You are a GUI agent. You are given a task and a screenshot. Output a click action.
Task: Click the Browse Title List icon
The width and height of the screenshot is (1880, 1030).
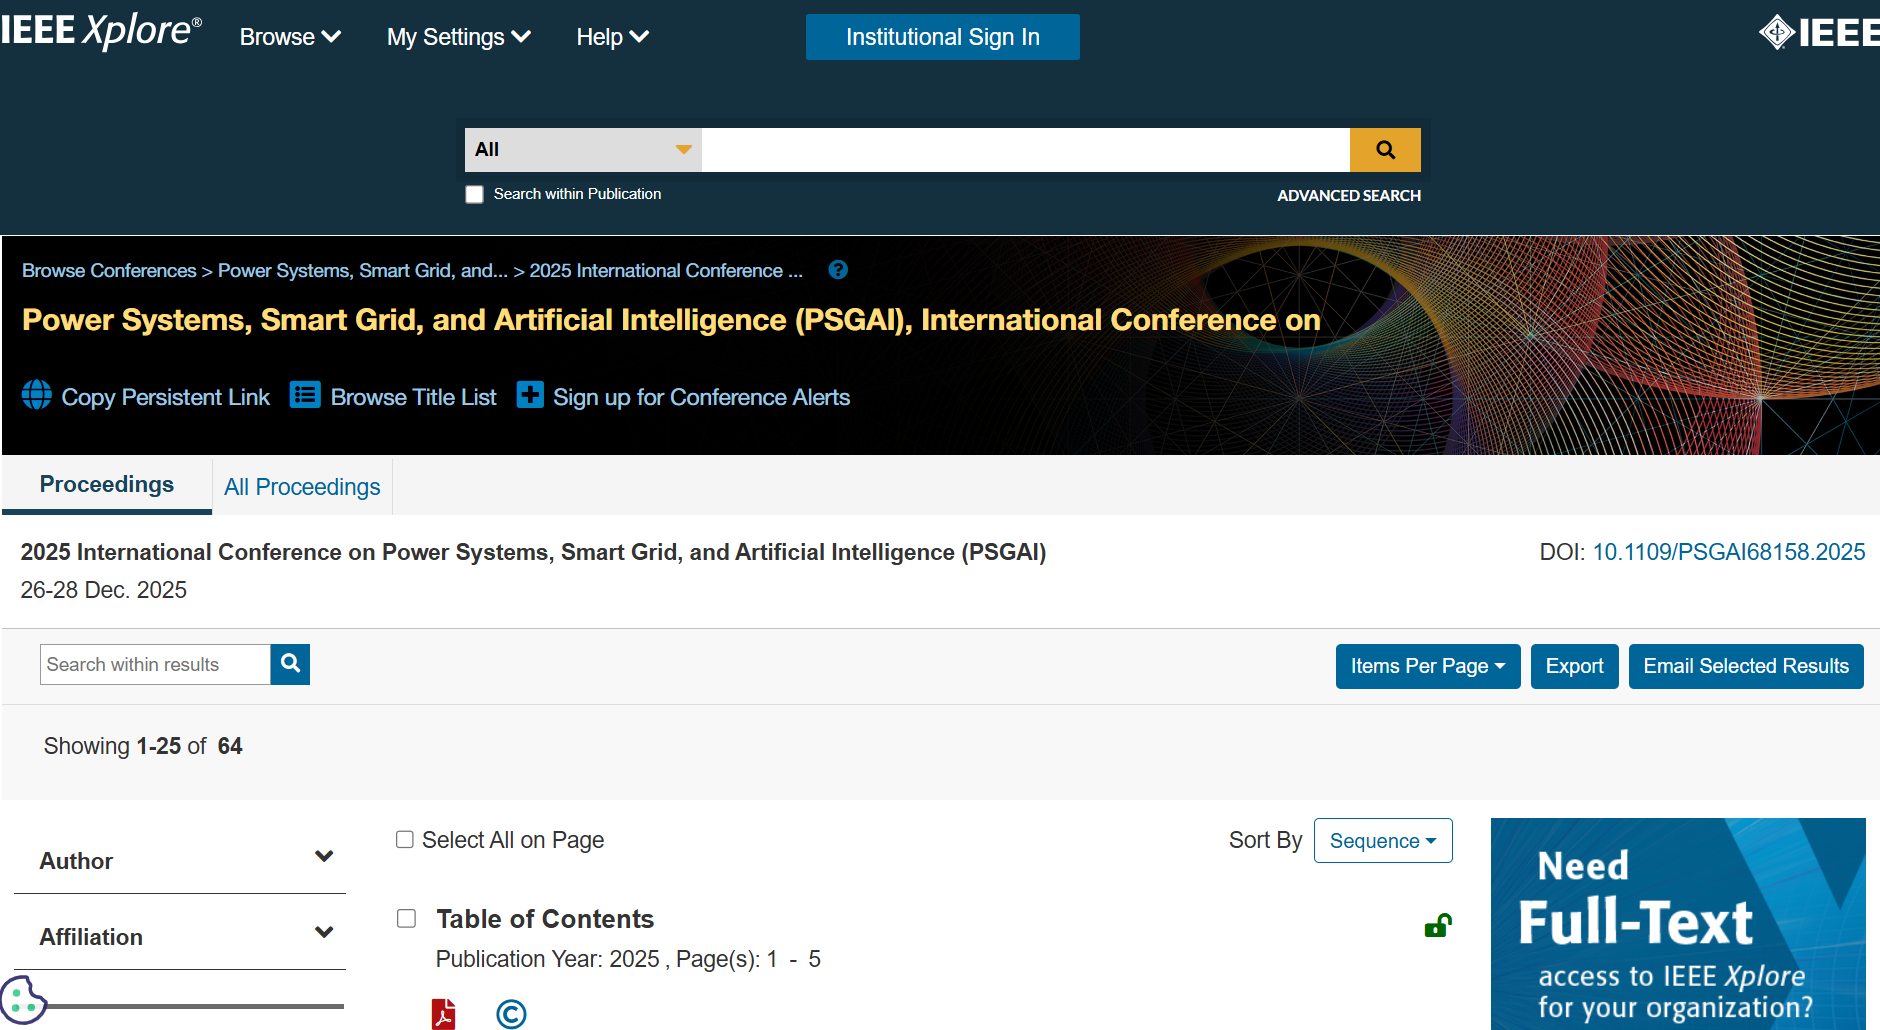[x=305, y=395]
